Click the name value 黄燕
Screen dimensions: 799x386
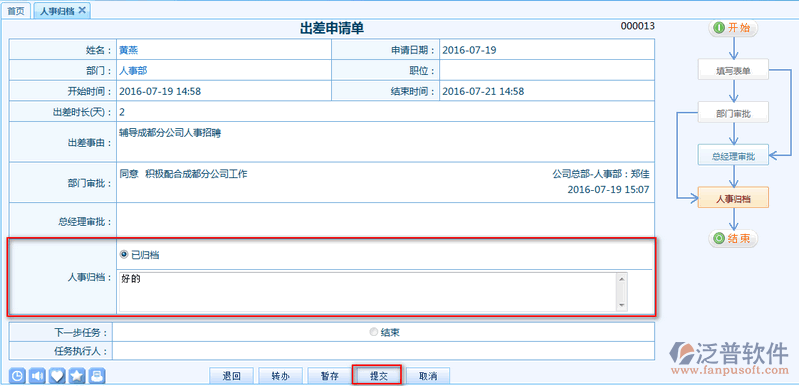click(128, 50)
